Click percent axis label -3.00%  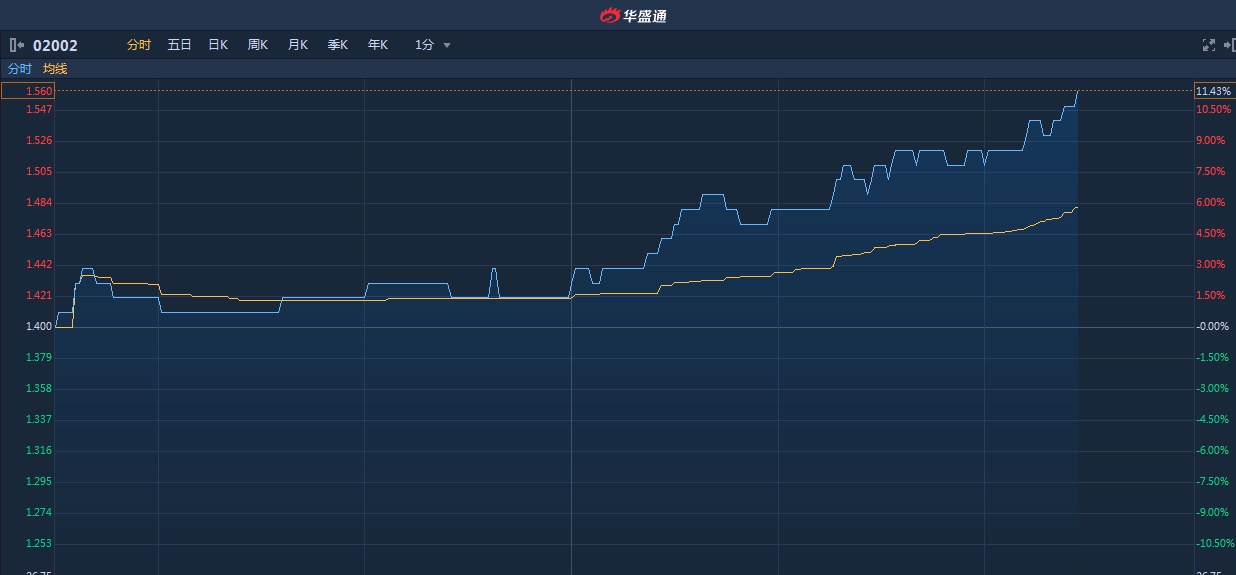[1213, 388]
